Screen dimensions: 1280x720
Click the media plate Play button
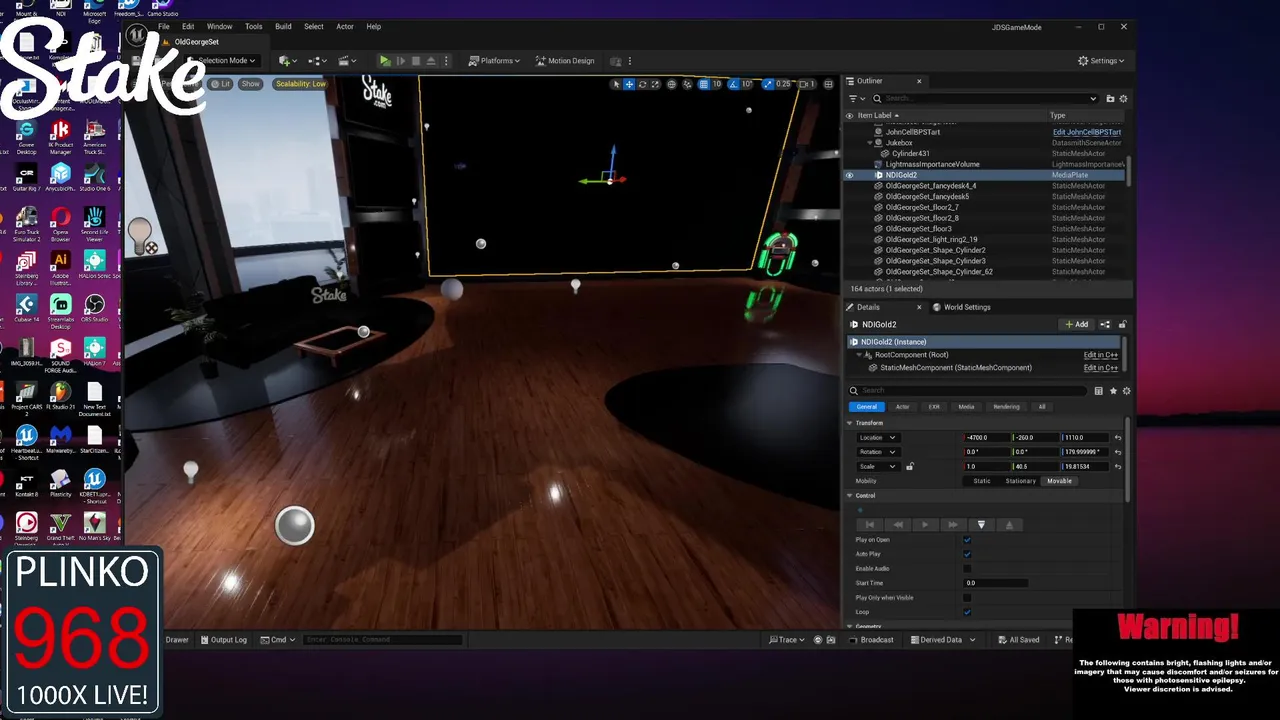point(925,525)
